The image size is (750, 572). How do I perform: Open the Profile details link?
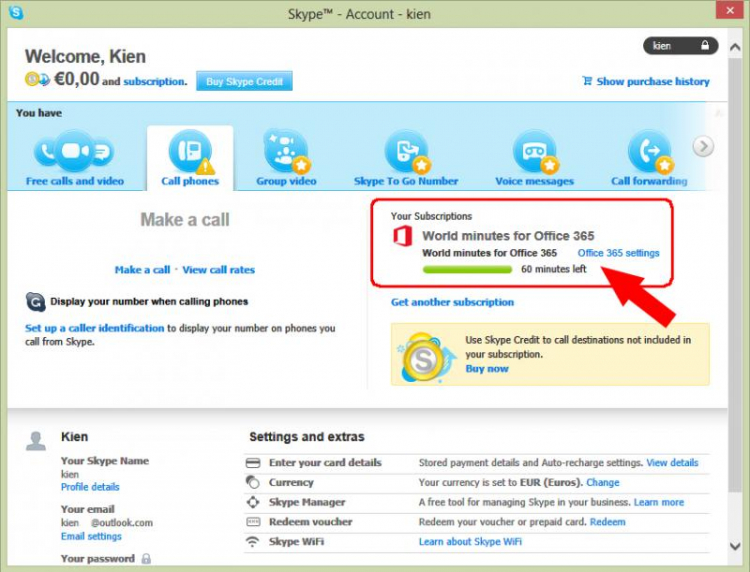tap(90, 487)
